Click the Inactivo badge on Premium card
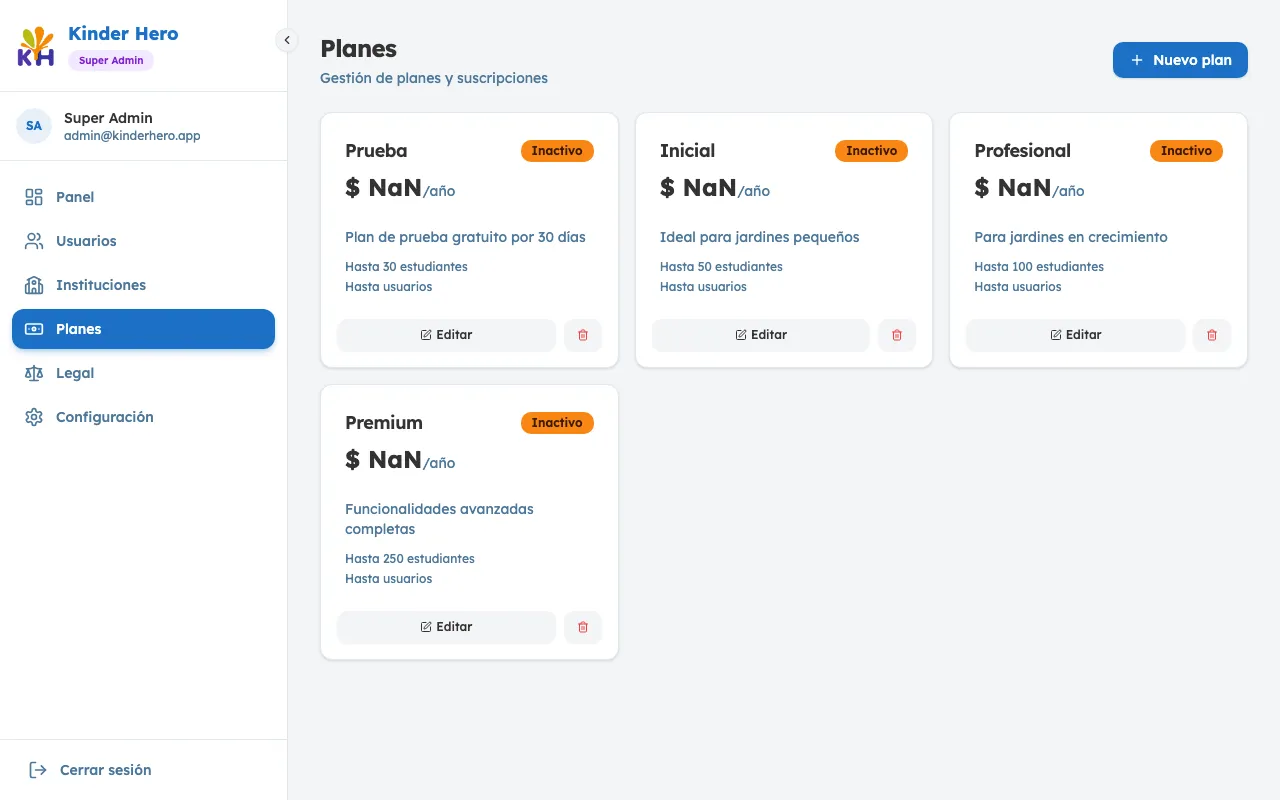Viewport: 1280px width, 800px height. 557,423
